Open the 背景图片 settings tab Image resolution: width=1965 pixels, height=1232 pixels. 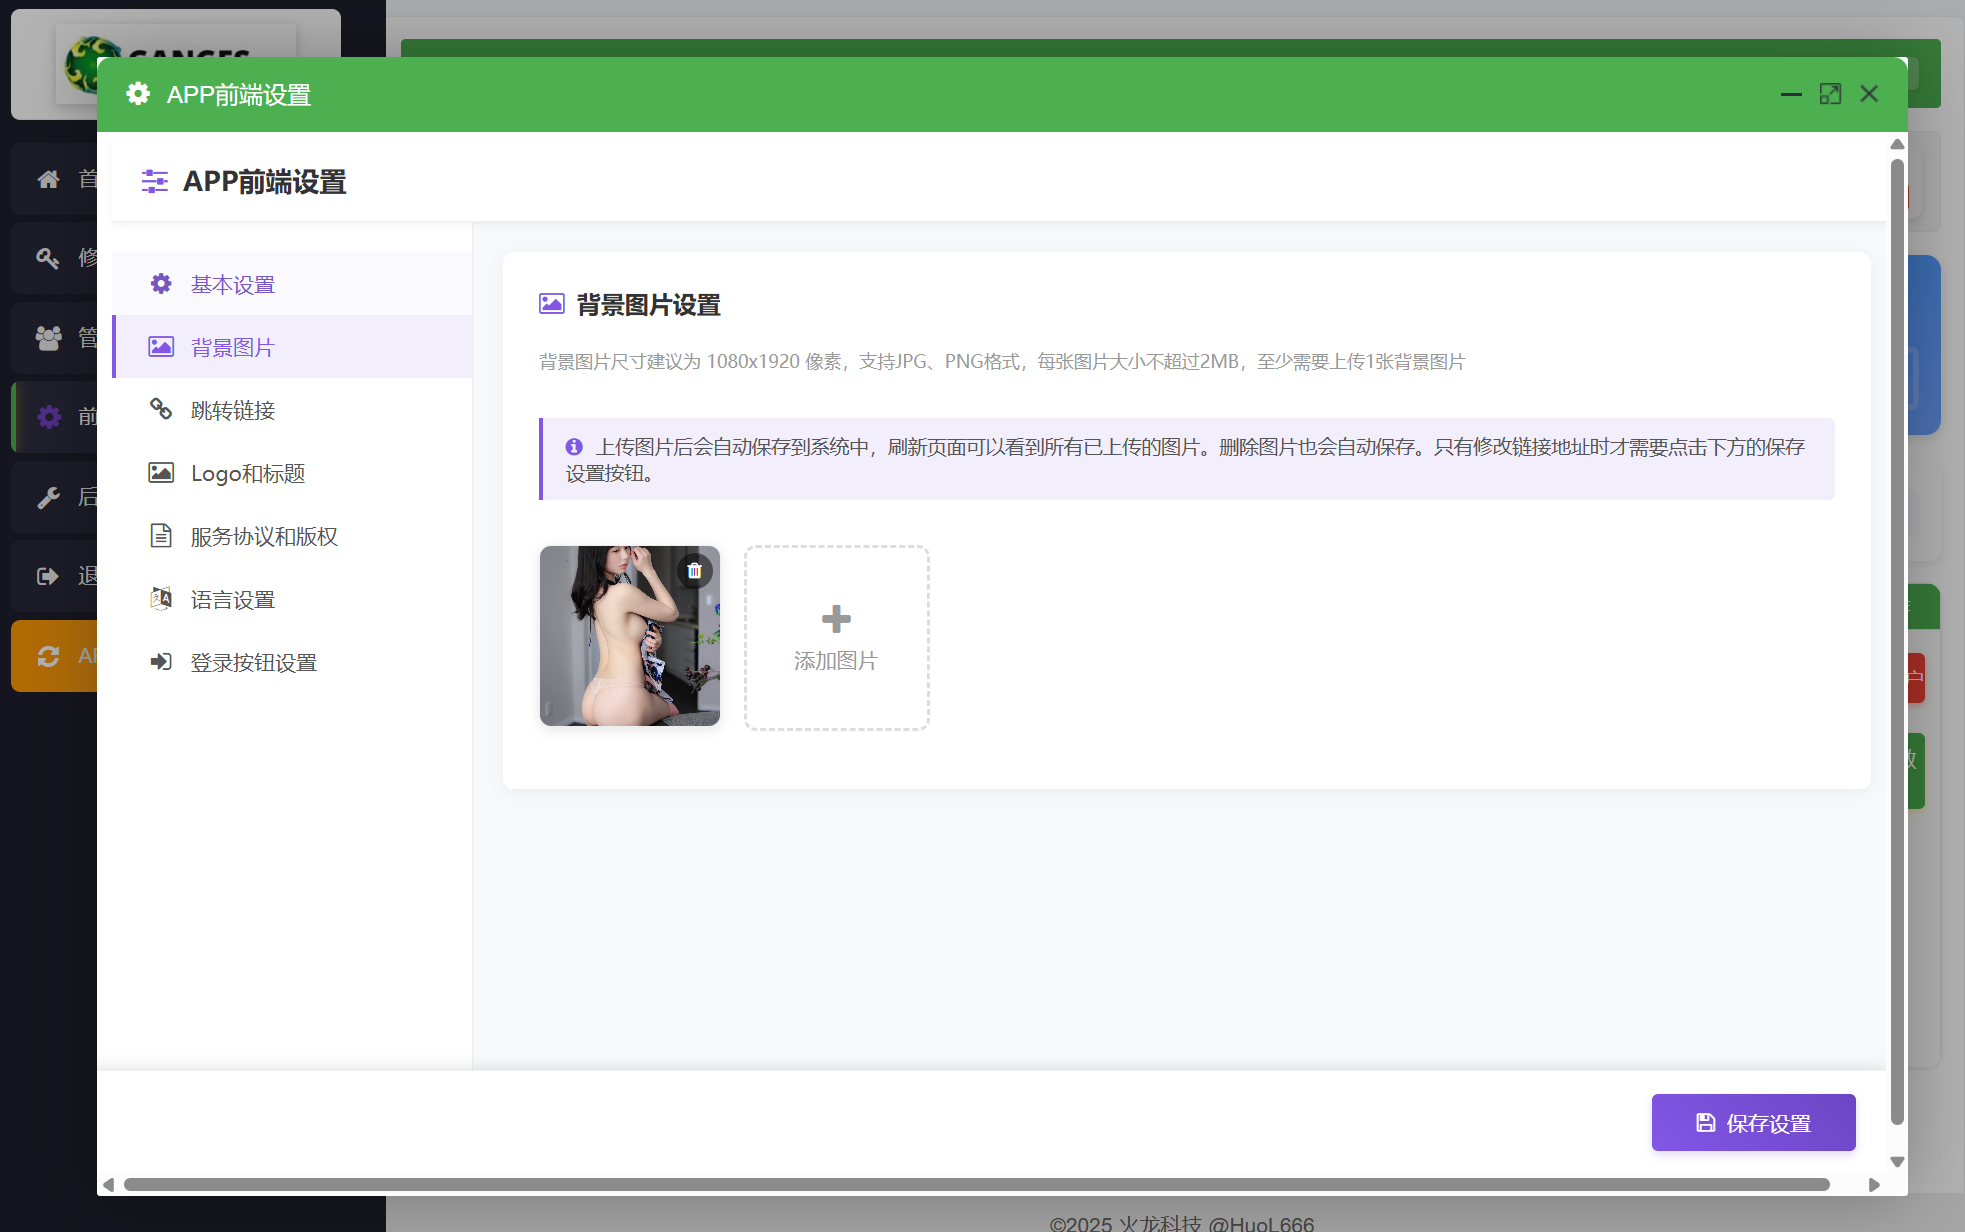point(232,347)
